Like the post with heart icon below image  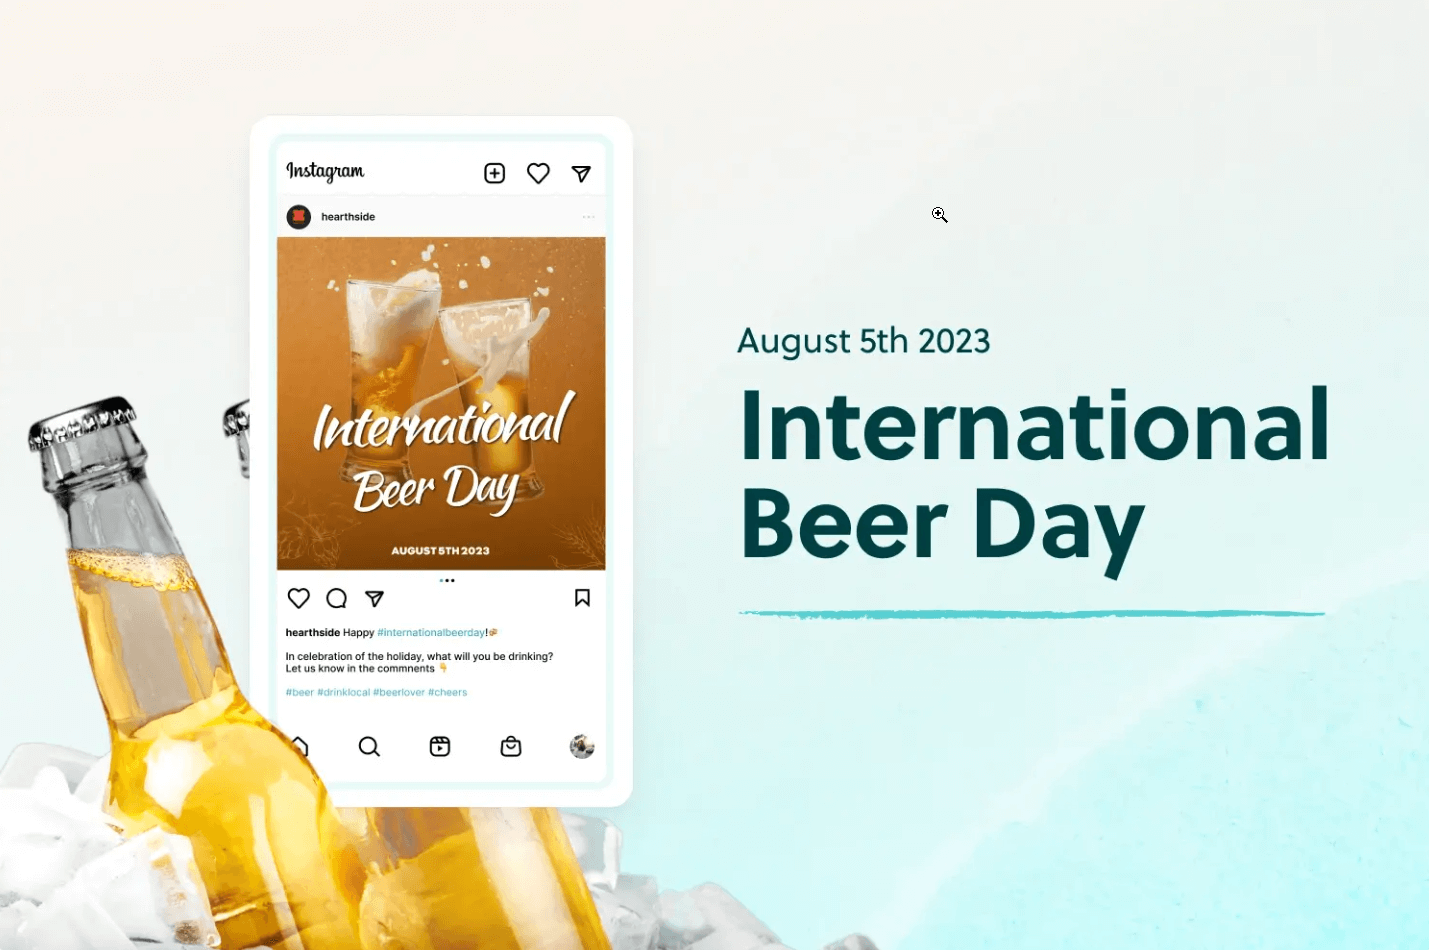click(299, 598)
